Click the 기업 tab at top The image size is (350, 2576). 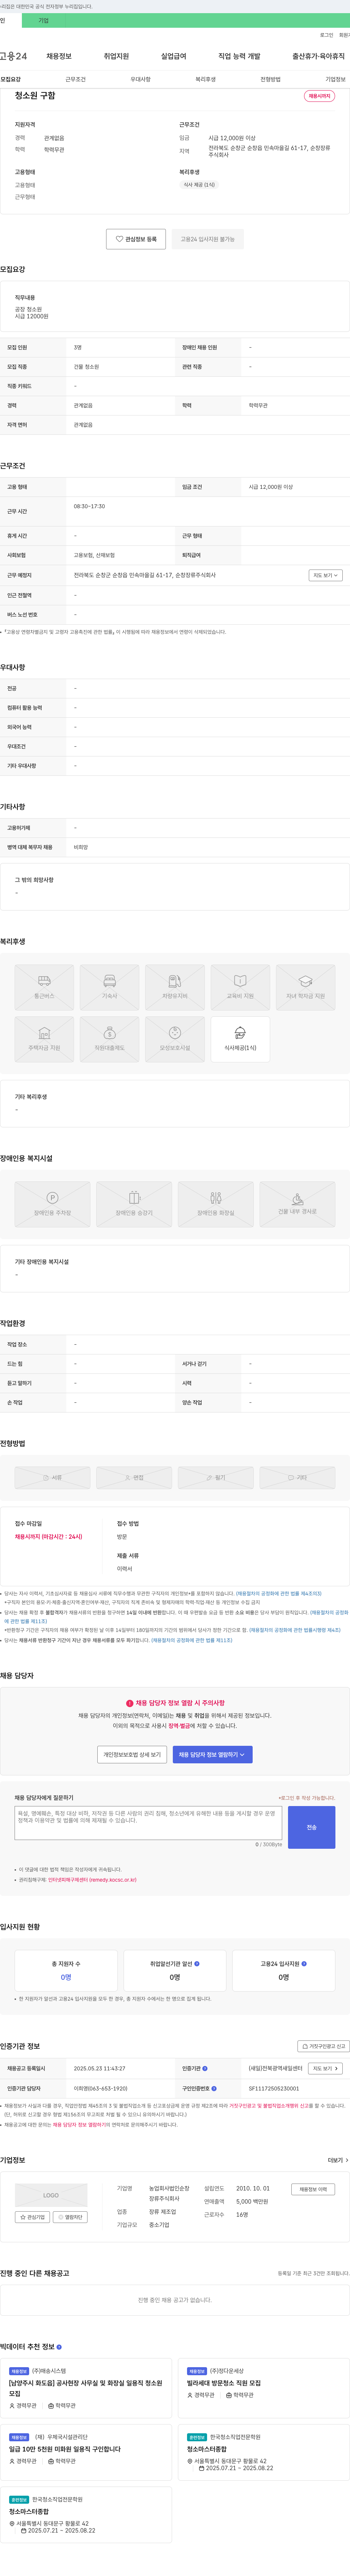[x=43, y=20]
